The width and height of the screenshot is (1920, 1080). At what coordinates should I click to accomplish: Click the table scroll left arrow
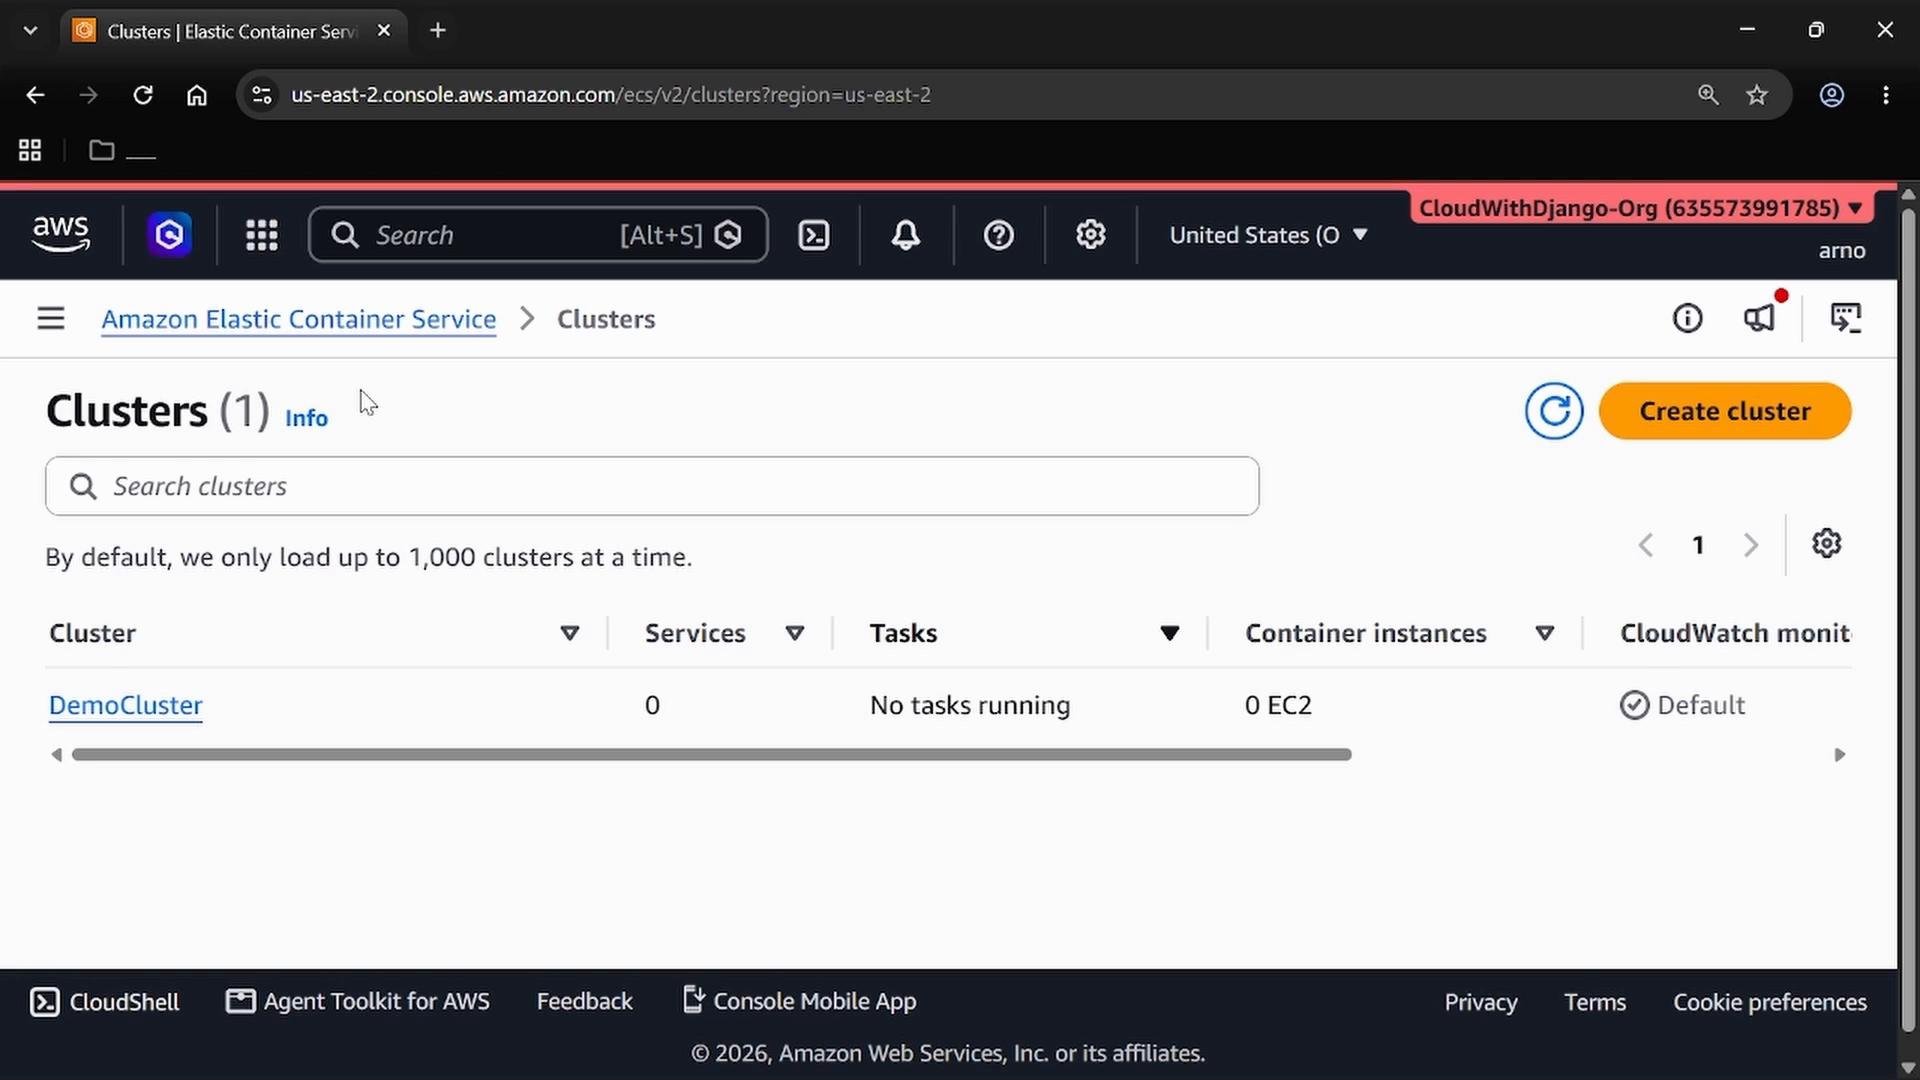coord(56,755)
